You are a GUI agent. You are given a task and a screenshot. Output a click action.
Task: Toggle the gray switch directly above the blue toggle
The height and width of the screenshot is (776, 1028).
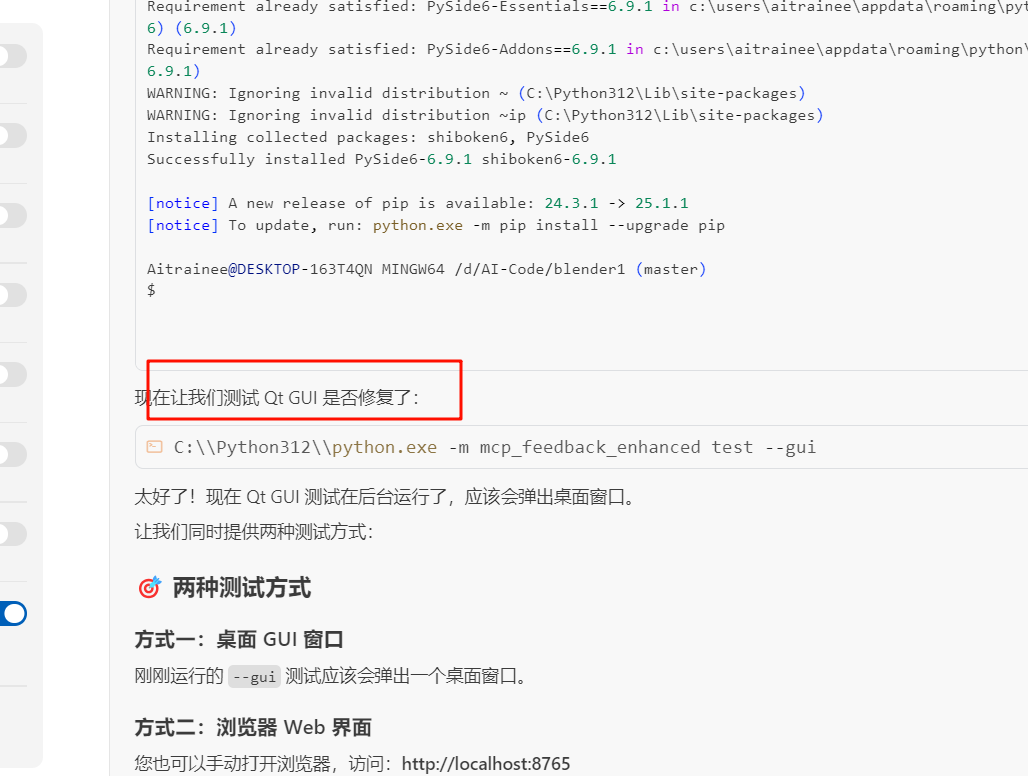click(13, 534)
